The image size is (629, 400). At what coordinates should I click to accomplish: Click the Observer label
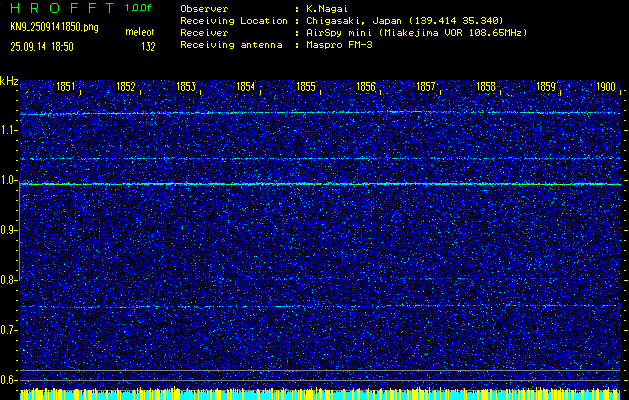click(x=204, y=9)
